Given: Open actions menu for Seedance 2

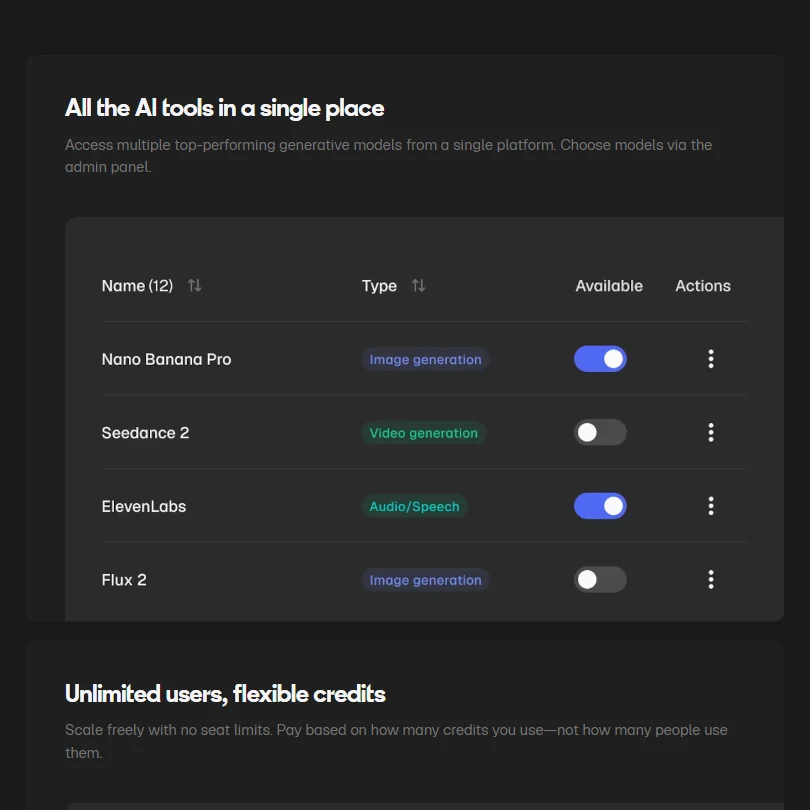Looking at the screenshot, I should tap(711, 432).
